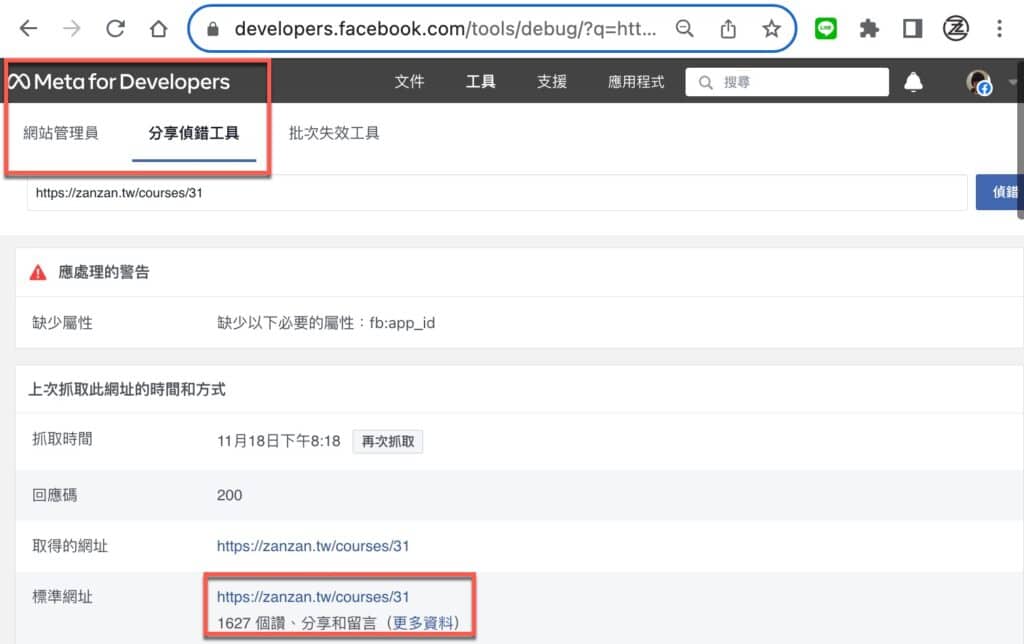Open the green LINE extension icon

click(x=826, y=29)
